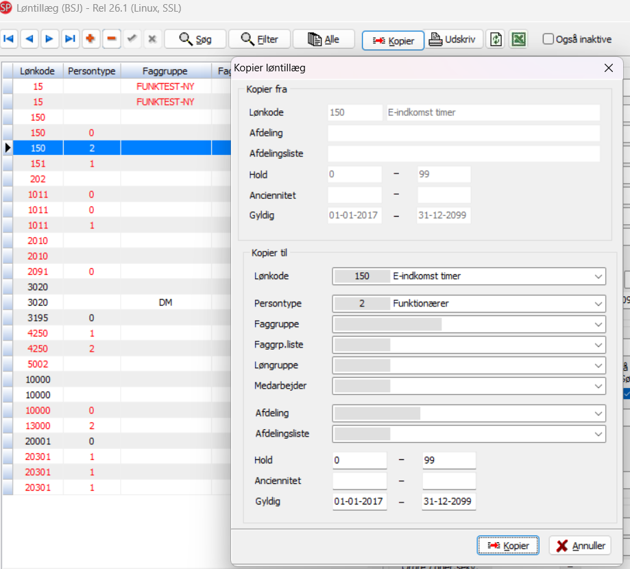Open the Filter button
This screenshot has width=630, height=569.
(260, 39)
